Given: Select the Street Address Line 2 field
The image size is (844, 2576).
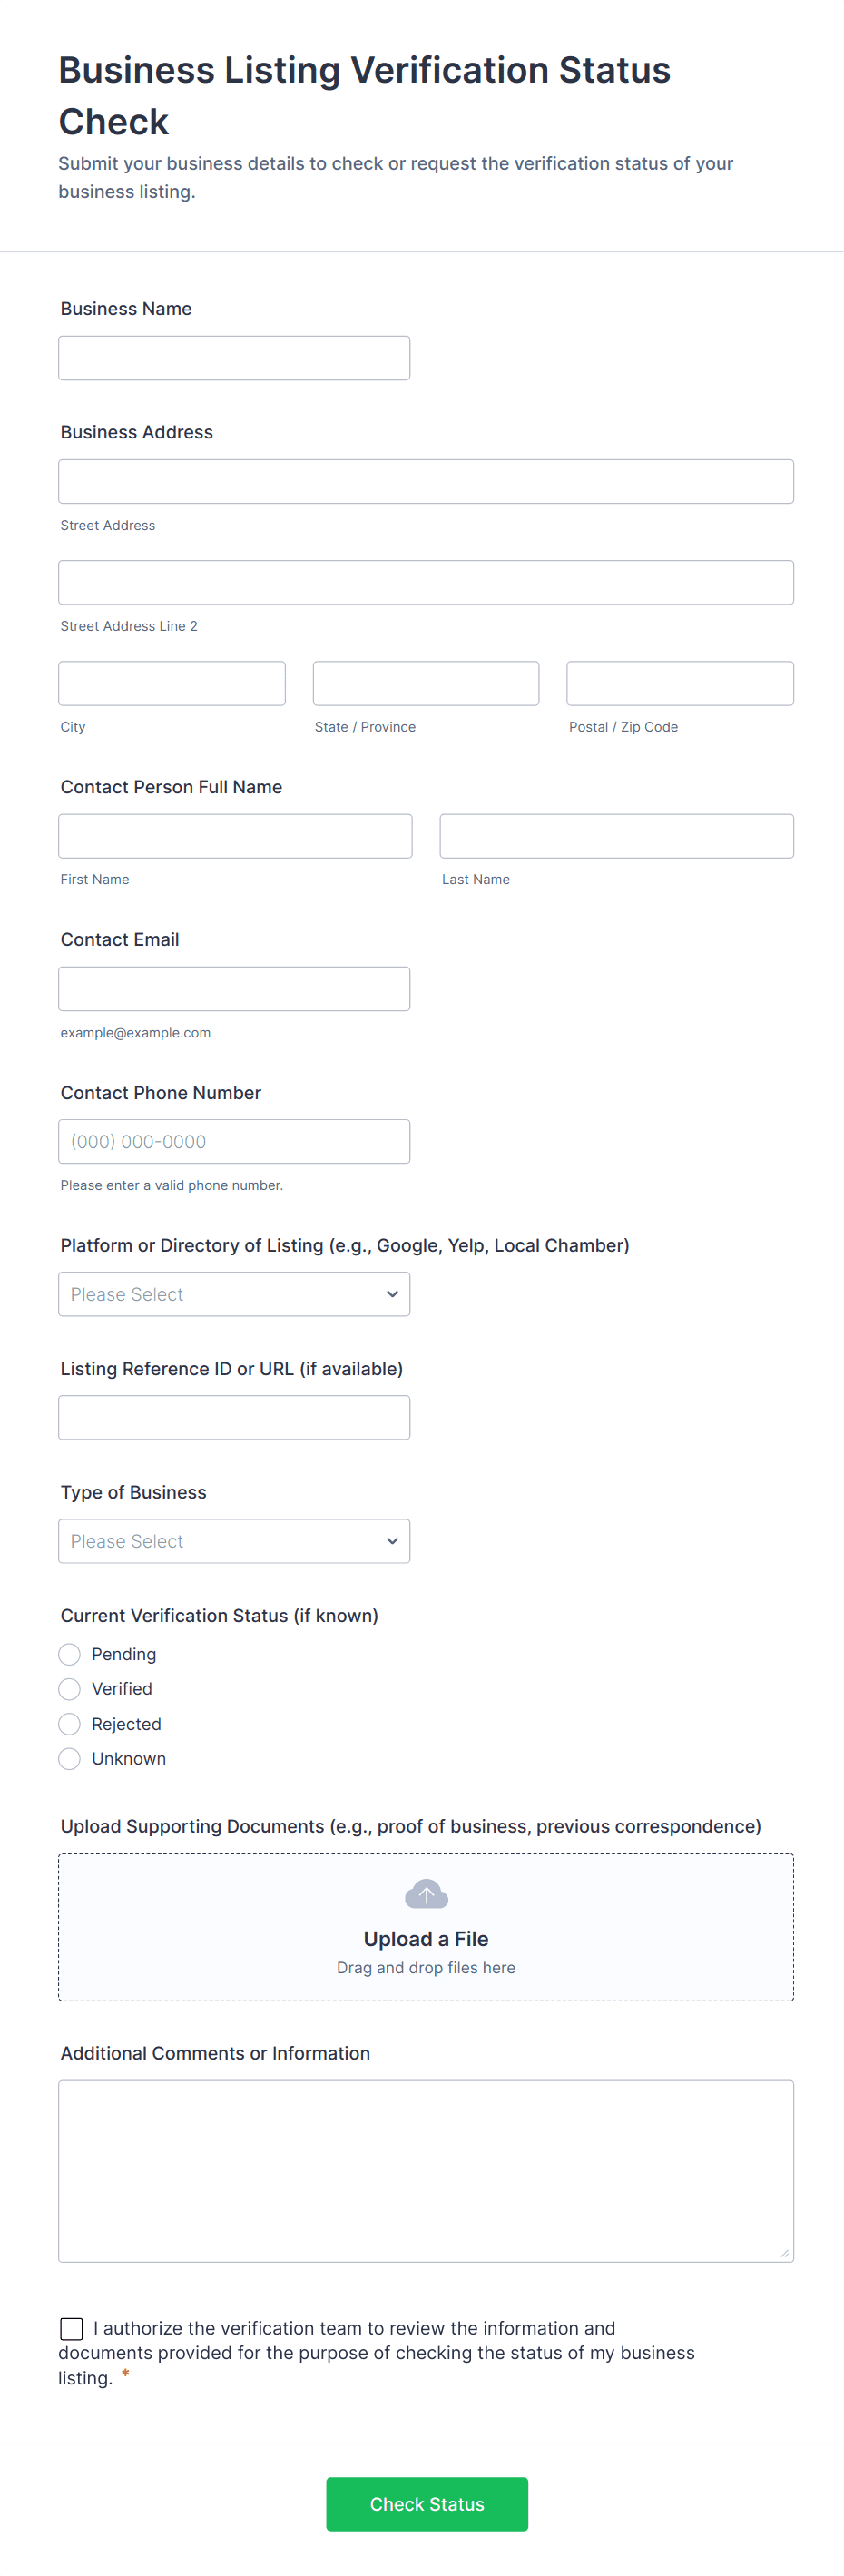Looking at the screenshot, I should point(426,582).
